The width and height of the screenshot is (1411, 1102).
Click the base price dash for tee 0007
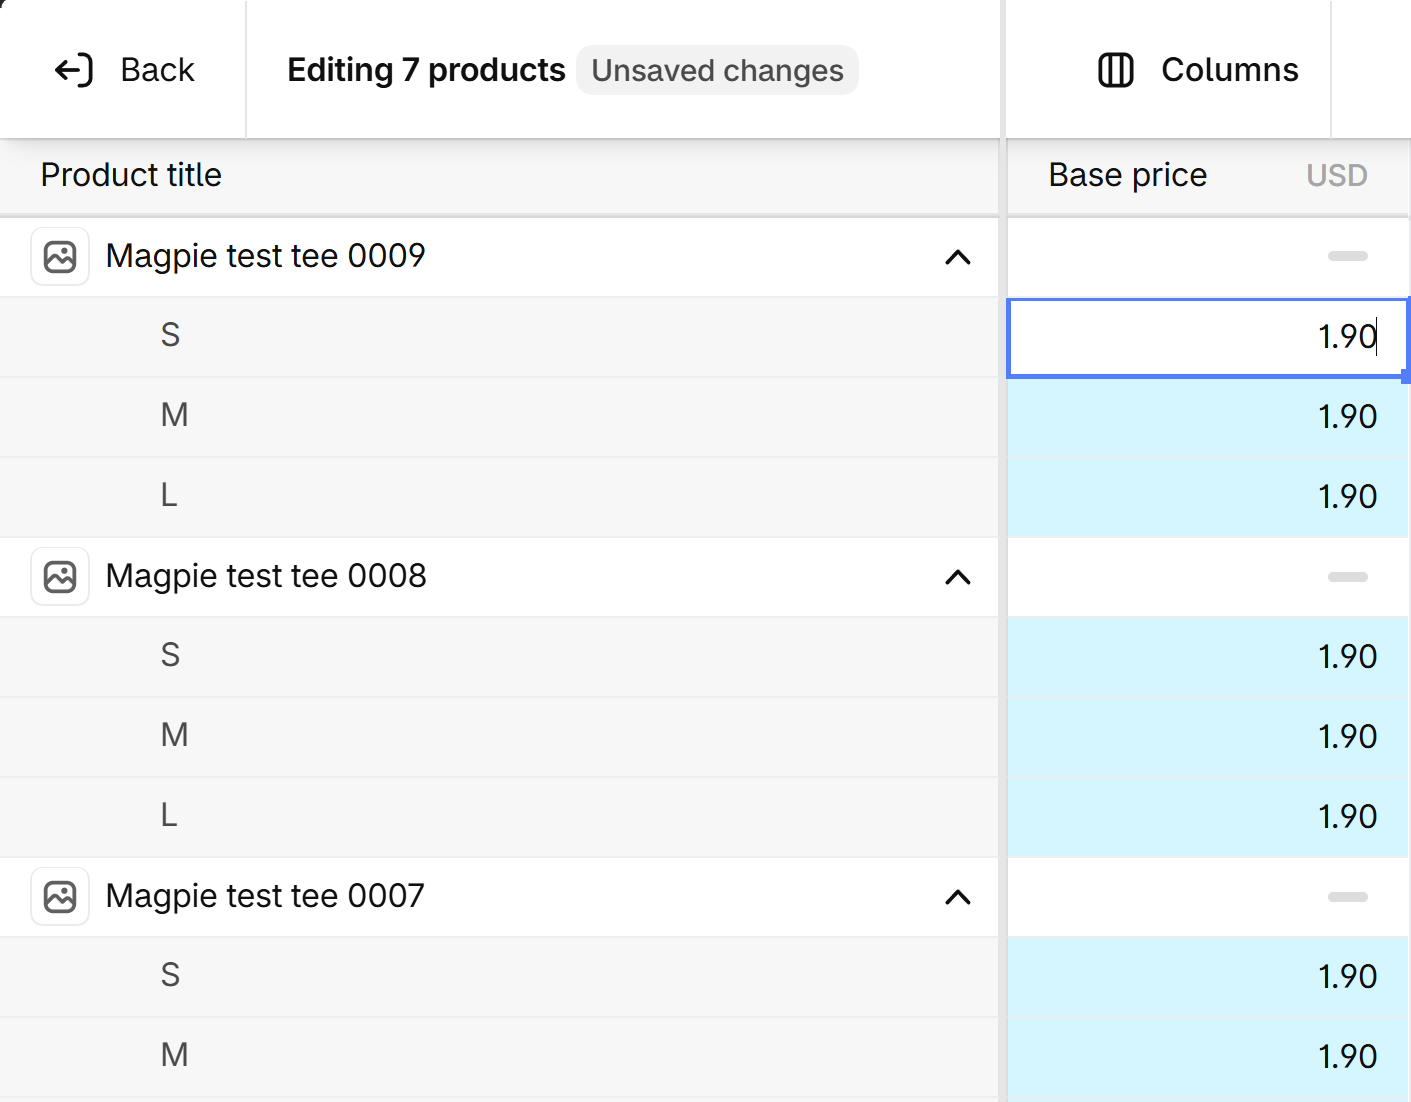(1347, 897)
